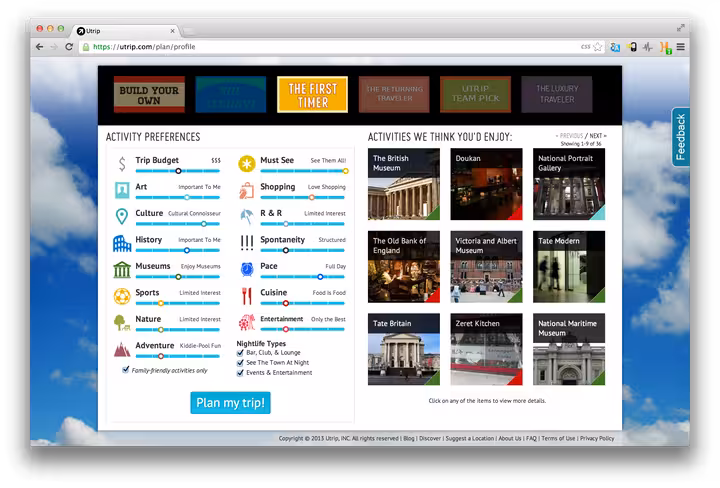Open the Privacy Policy footer link

pyautogui.click(x=597, y=438)
